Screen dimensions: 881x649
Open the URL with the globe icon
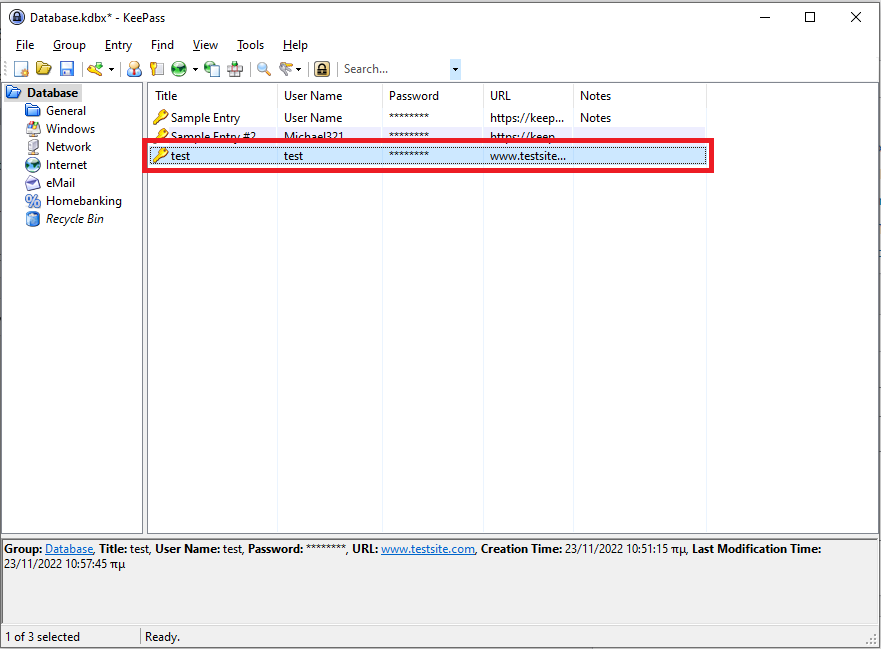click(x=181, y=68)
